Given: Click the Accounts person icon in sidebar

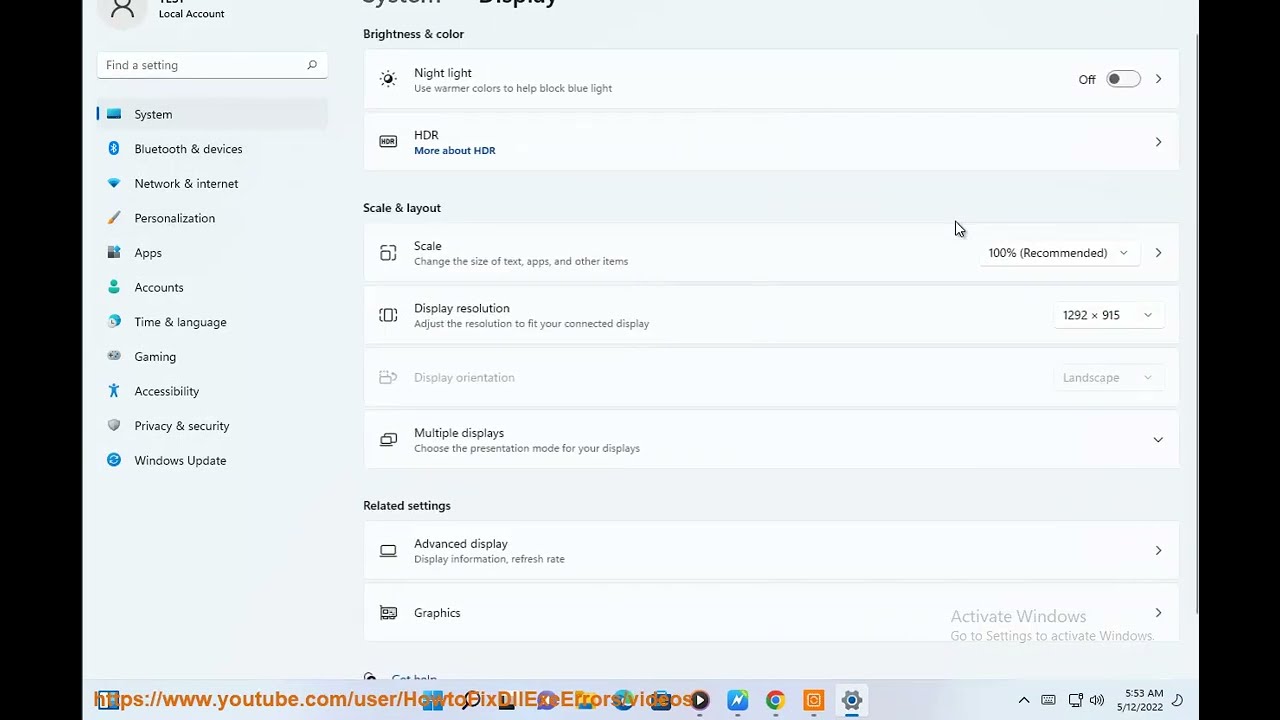Looking at the screenshot, I should click(114, 287).
